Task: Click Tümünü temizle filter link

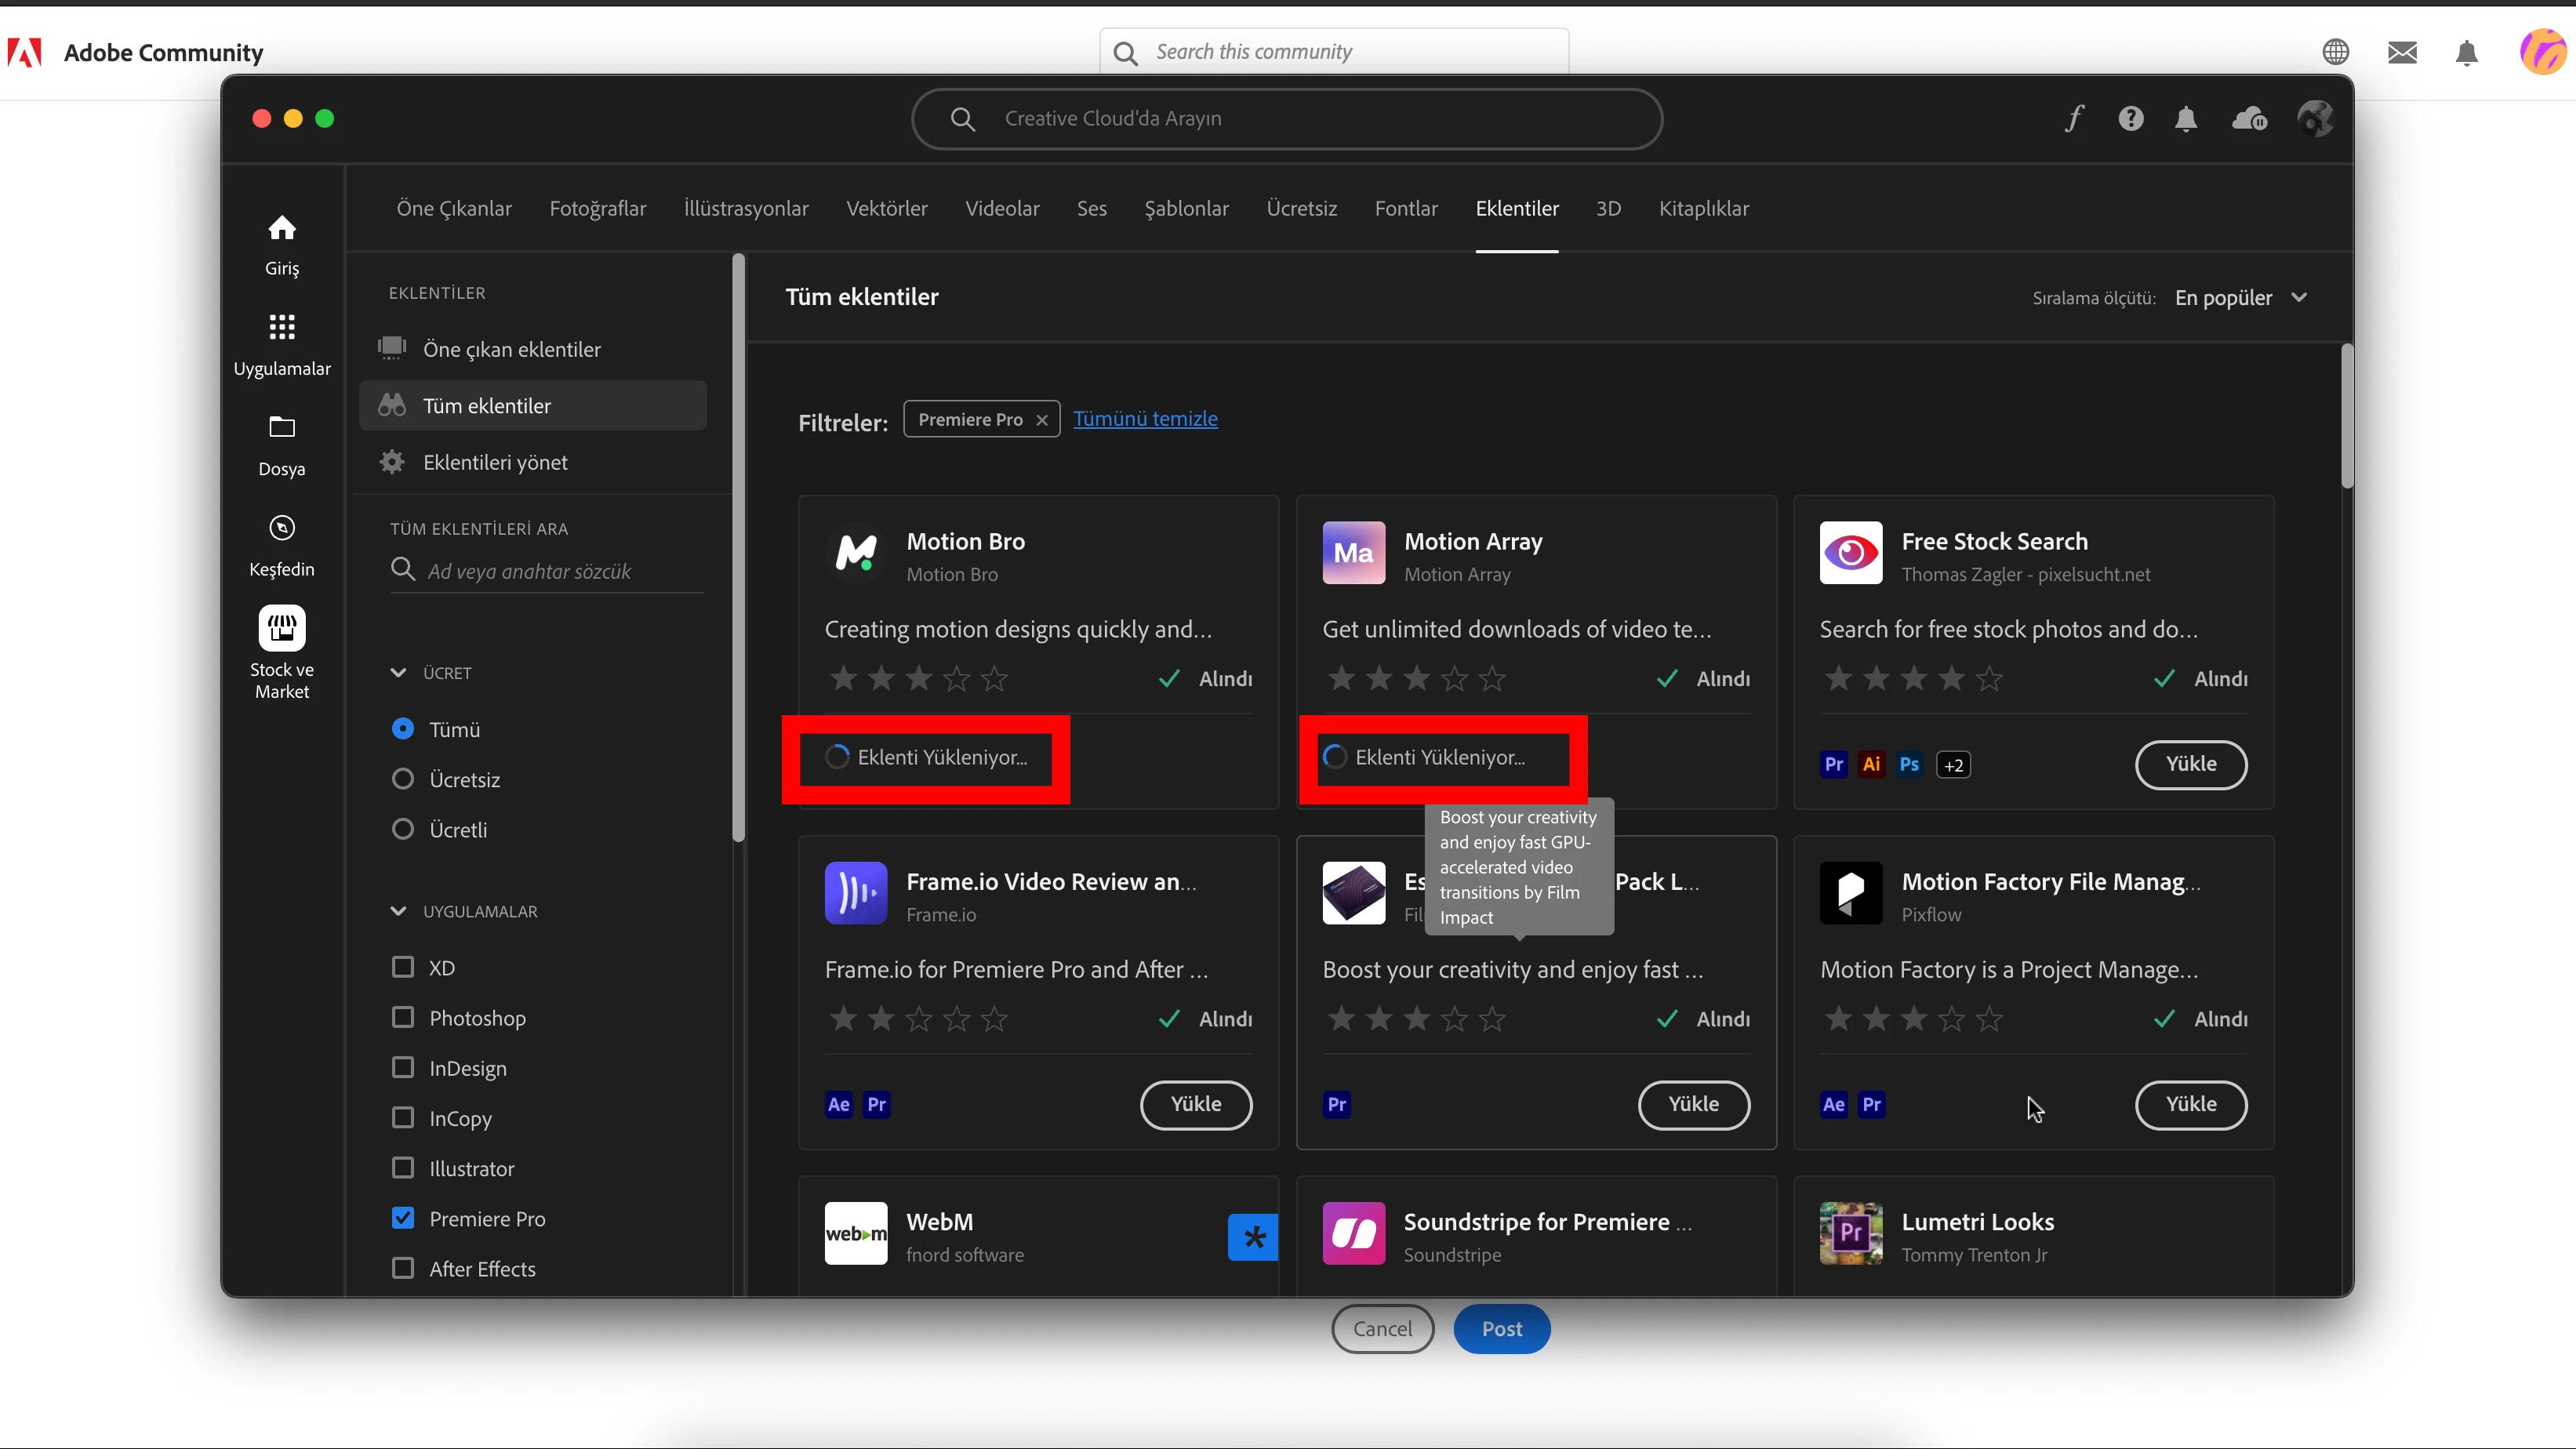Action: pos(1145,419)
